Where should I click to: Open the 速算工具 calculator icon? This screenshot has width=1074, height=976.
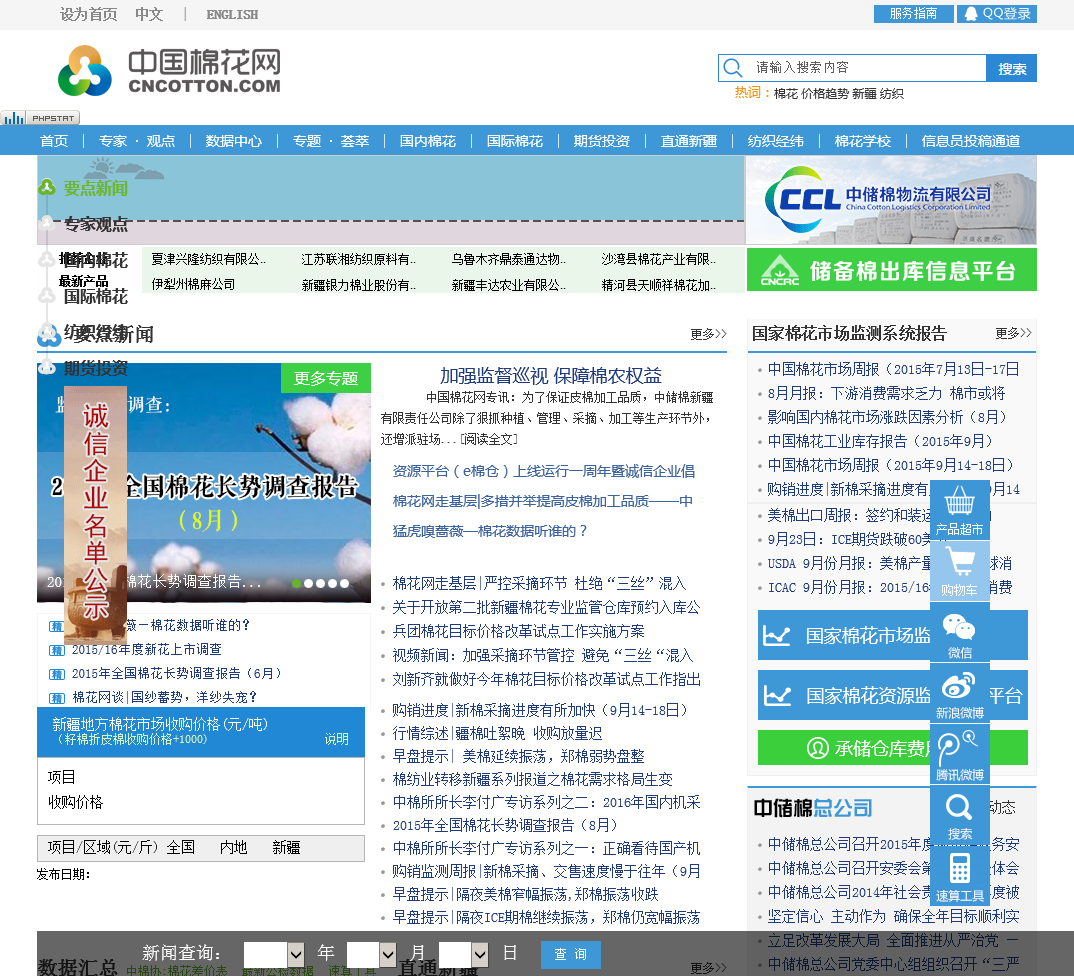click(x=959, y=876)
